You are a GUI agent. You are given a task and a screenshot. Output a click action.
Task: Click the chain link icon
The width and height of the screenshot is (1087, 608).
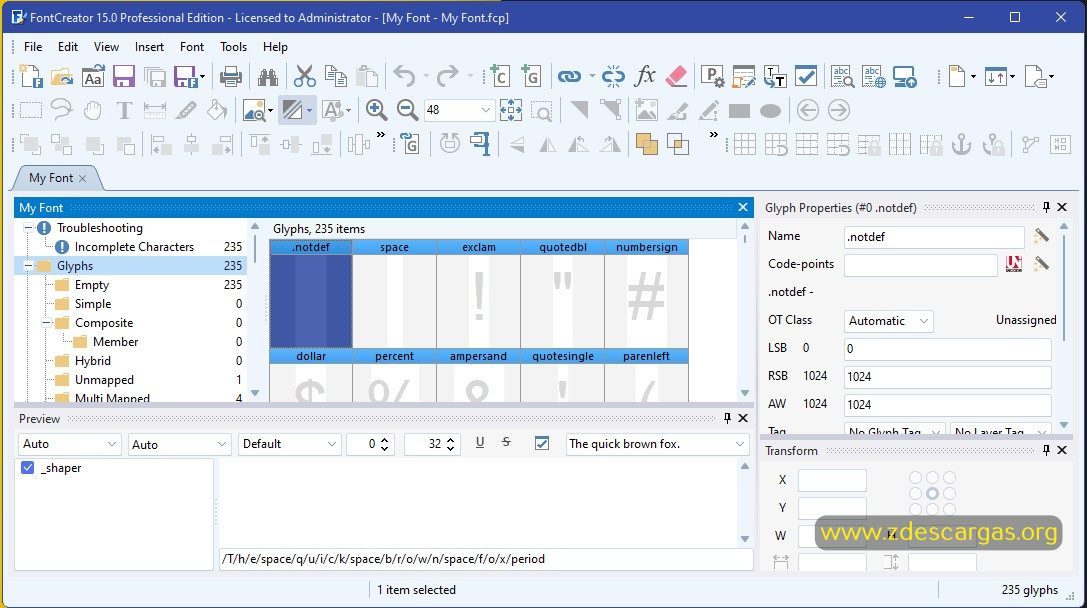point(569,76)
